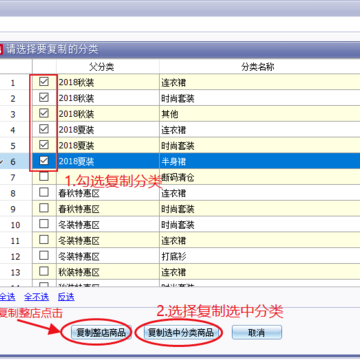Check row 12 打底衫 checkbox

pos(44,256)
